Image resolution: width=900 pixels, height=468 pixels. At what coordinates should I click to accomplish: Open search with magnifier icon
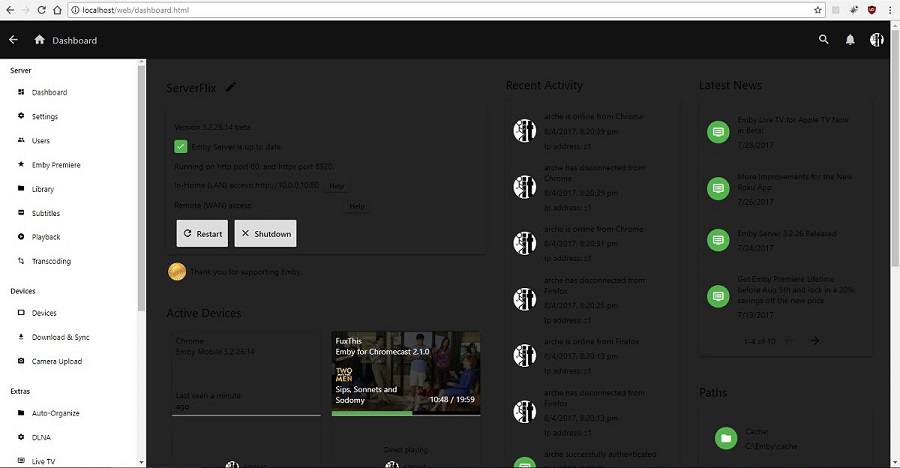[x=824, y=40]
